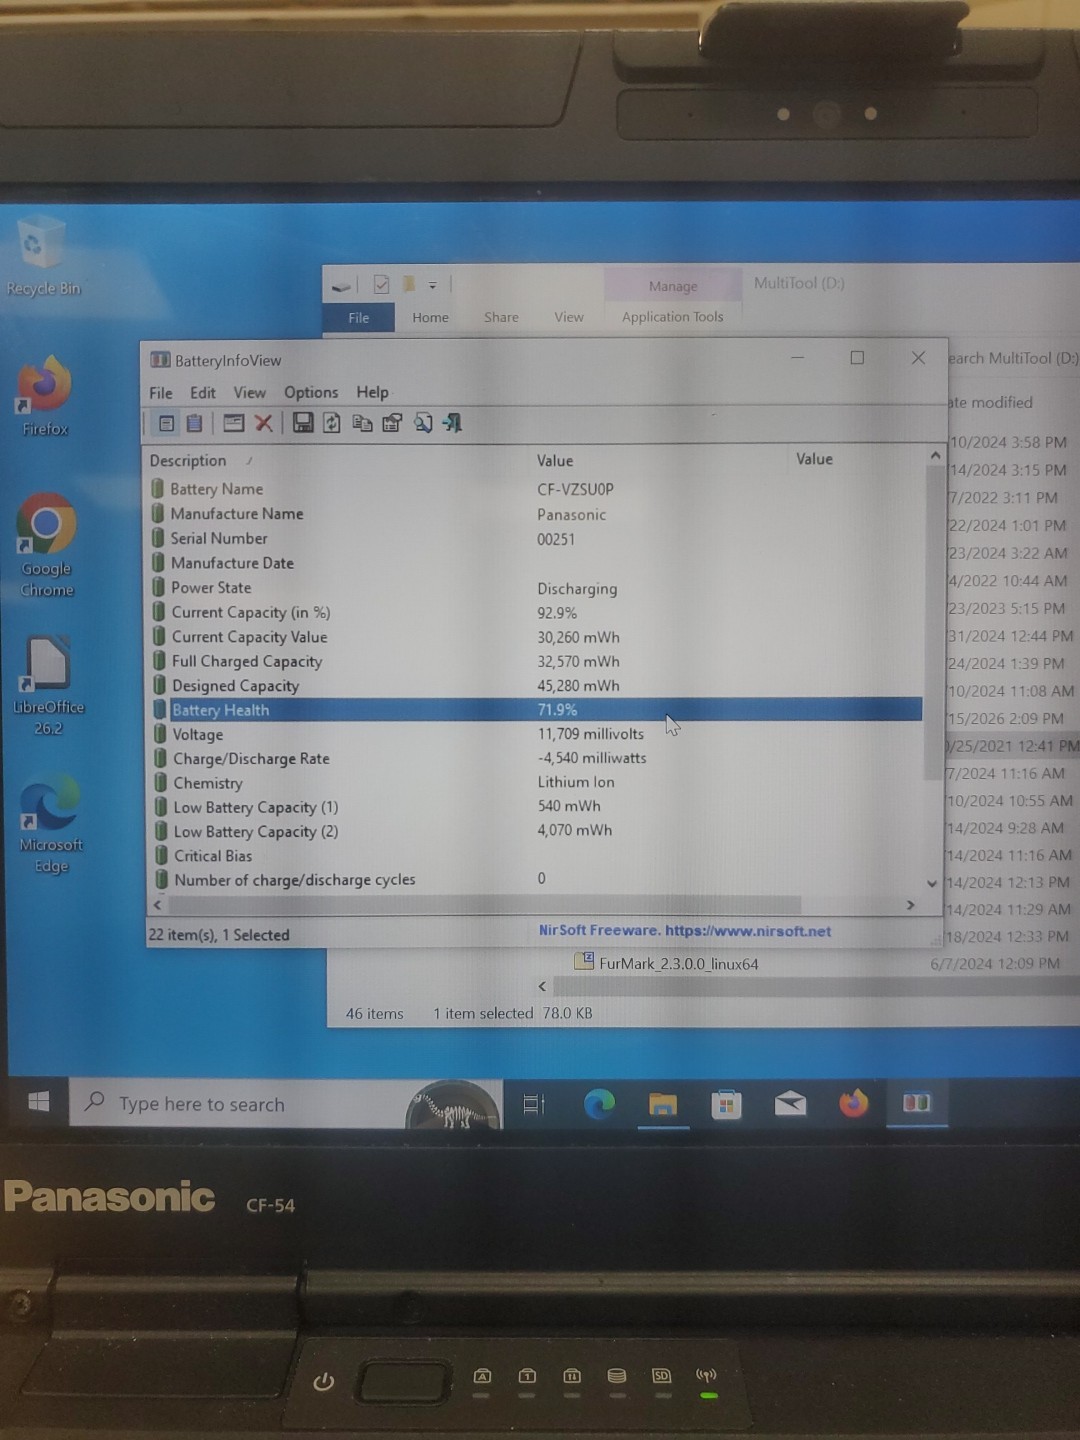This screenshot has height=1440, width=1080.
Task: Open the Windows Start menu
Action: click(x=39, y=1102)
